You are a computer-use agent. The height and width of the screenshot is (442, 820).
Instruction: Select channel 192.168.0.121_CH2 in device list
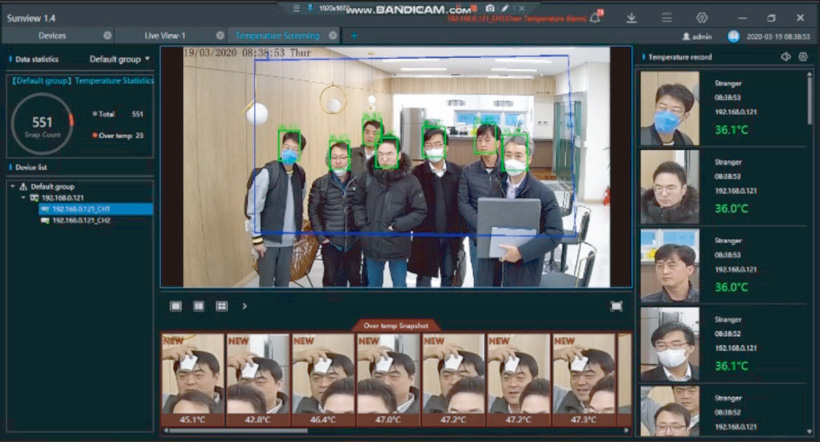[82, 220]
